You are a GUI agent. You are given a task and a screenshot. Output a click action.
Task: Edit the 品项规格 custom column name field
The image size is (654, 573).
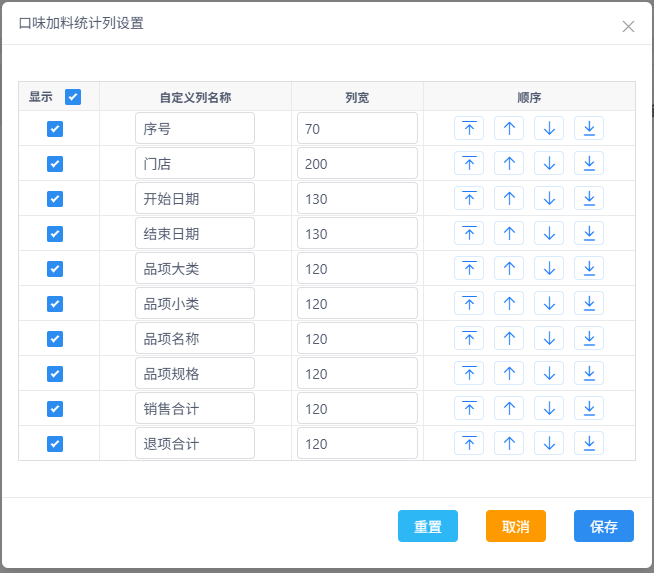pyautogui.click(x=195, y=373)
